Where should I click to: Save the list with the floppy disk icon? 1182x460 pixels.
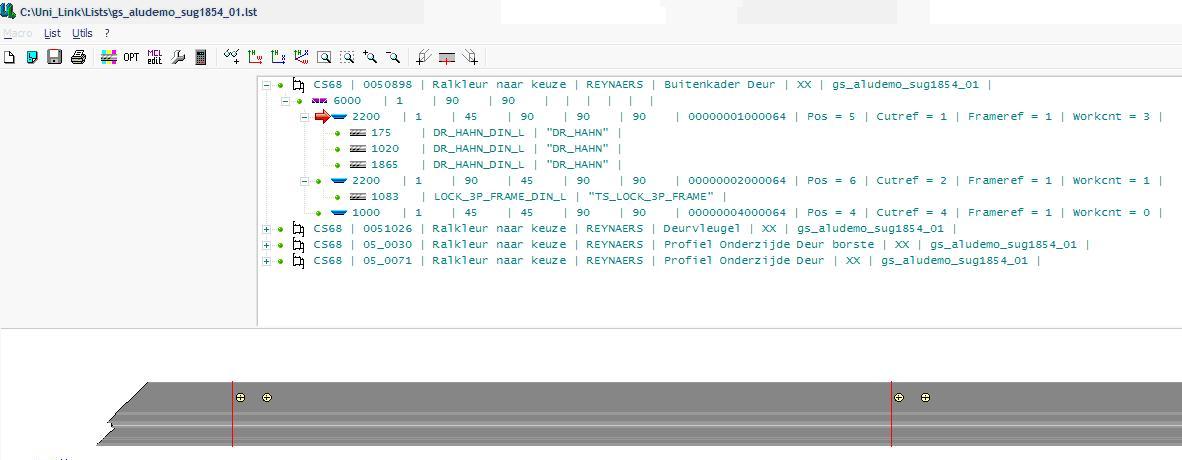54,57
